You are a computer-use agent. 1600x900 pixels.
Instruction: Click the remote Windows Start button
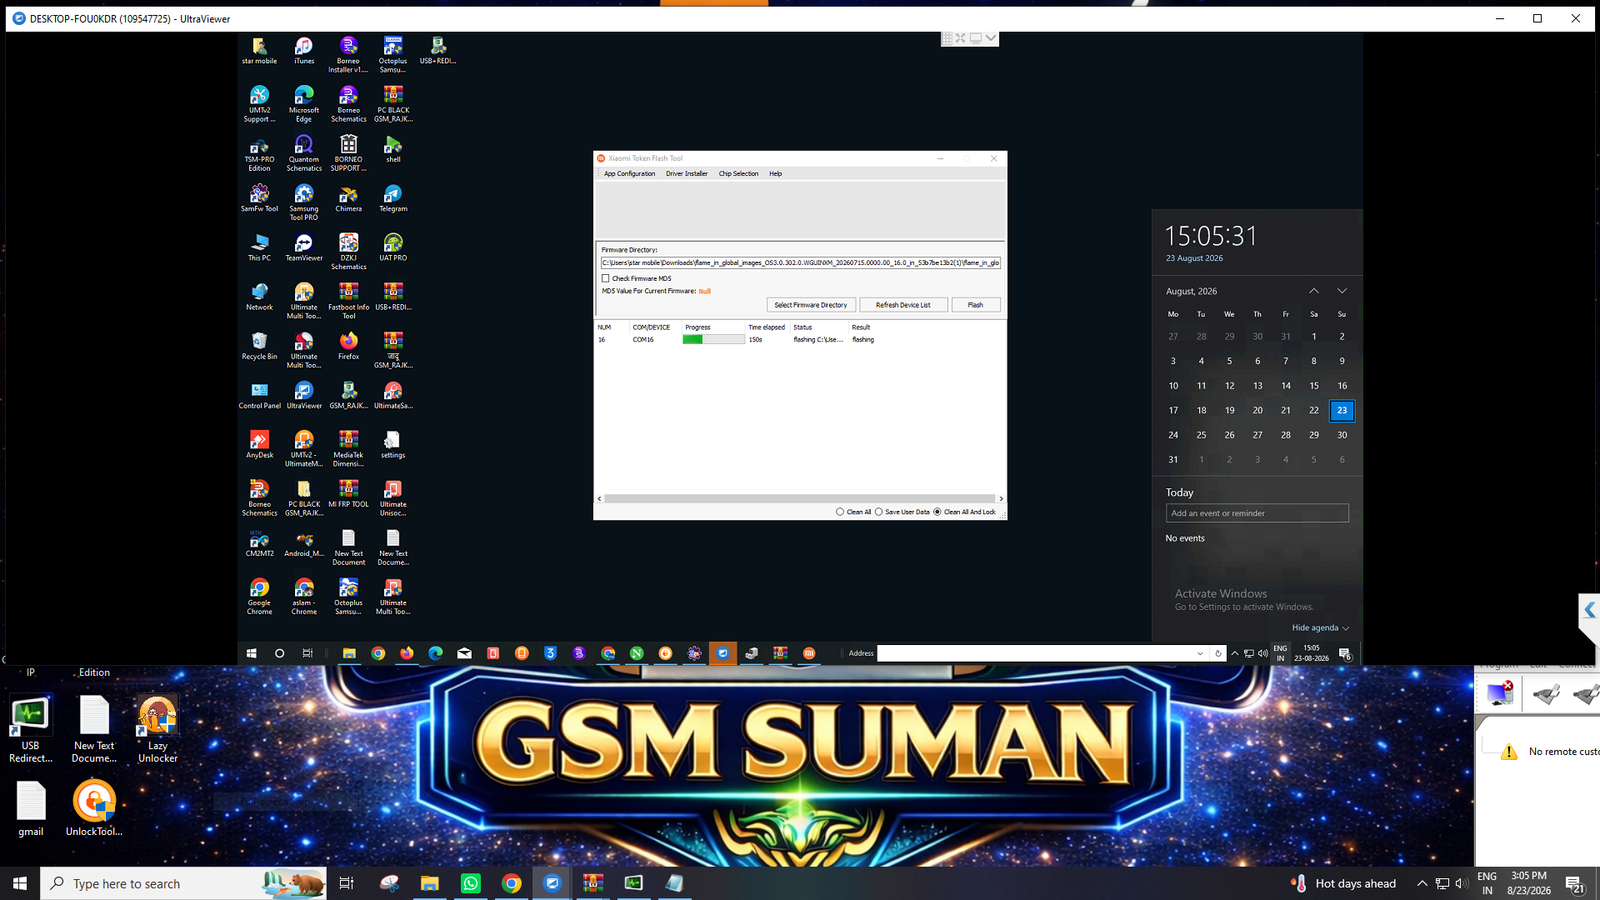point(252,653)
